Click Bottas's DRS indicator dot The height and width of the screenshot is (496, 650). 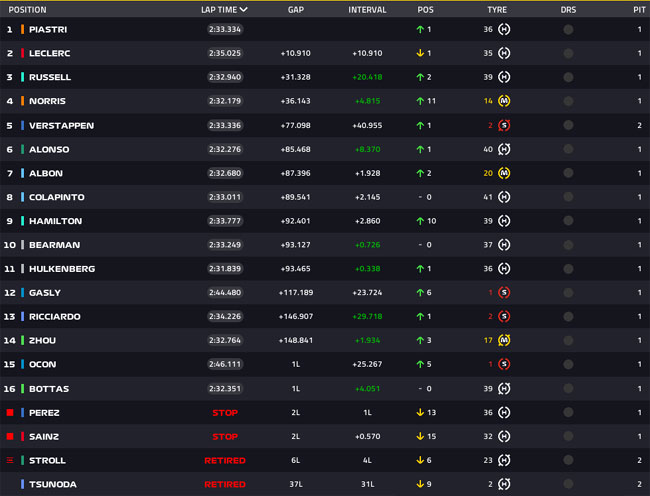coord(568,389)
